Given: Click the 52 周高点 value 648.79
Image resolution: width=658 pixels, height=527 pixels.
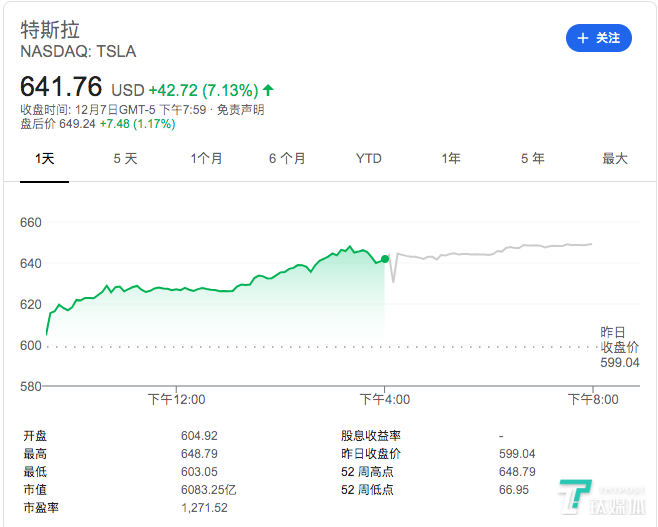Looking at the screenshot, I should coord(517,472).
